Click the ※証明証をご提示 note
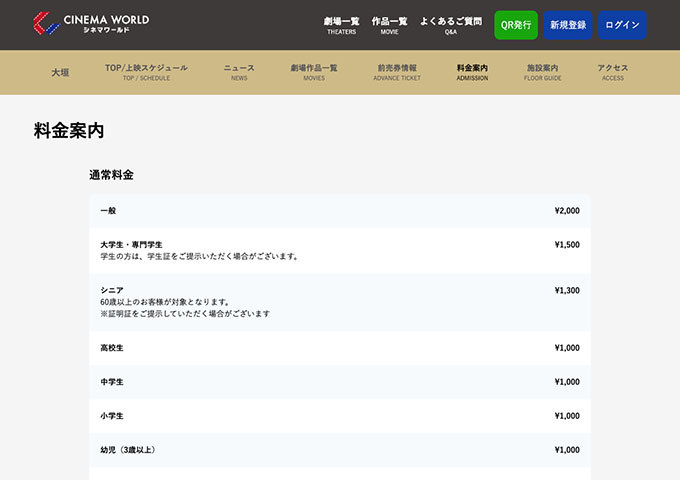The height and width of the screenshot is (480, 680). pos(185,313)
